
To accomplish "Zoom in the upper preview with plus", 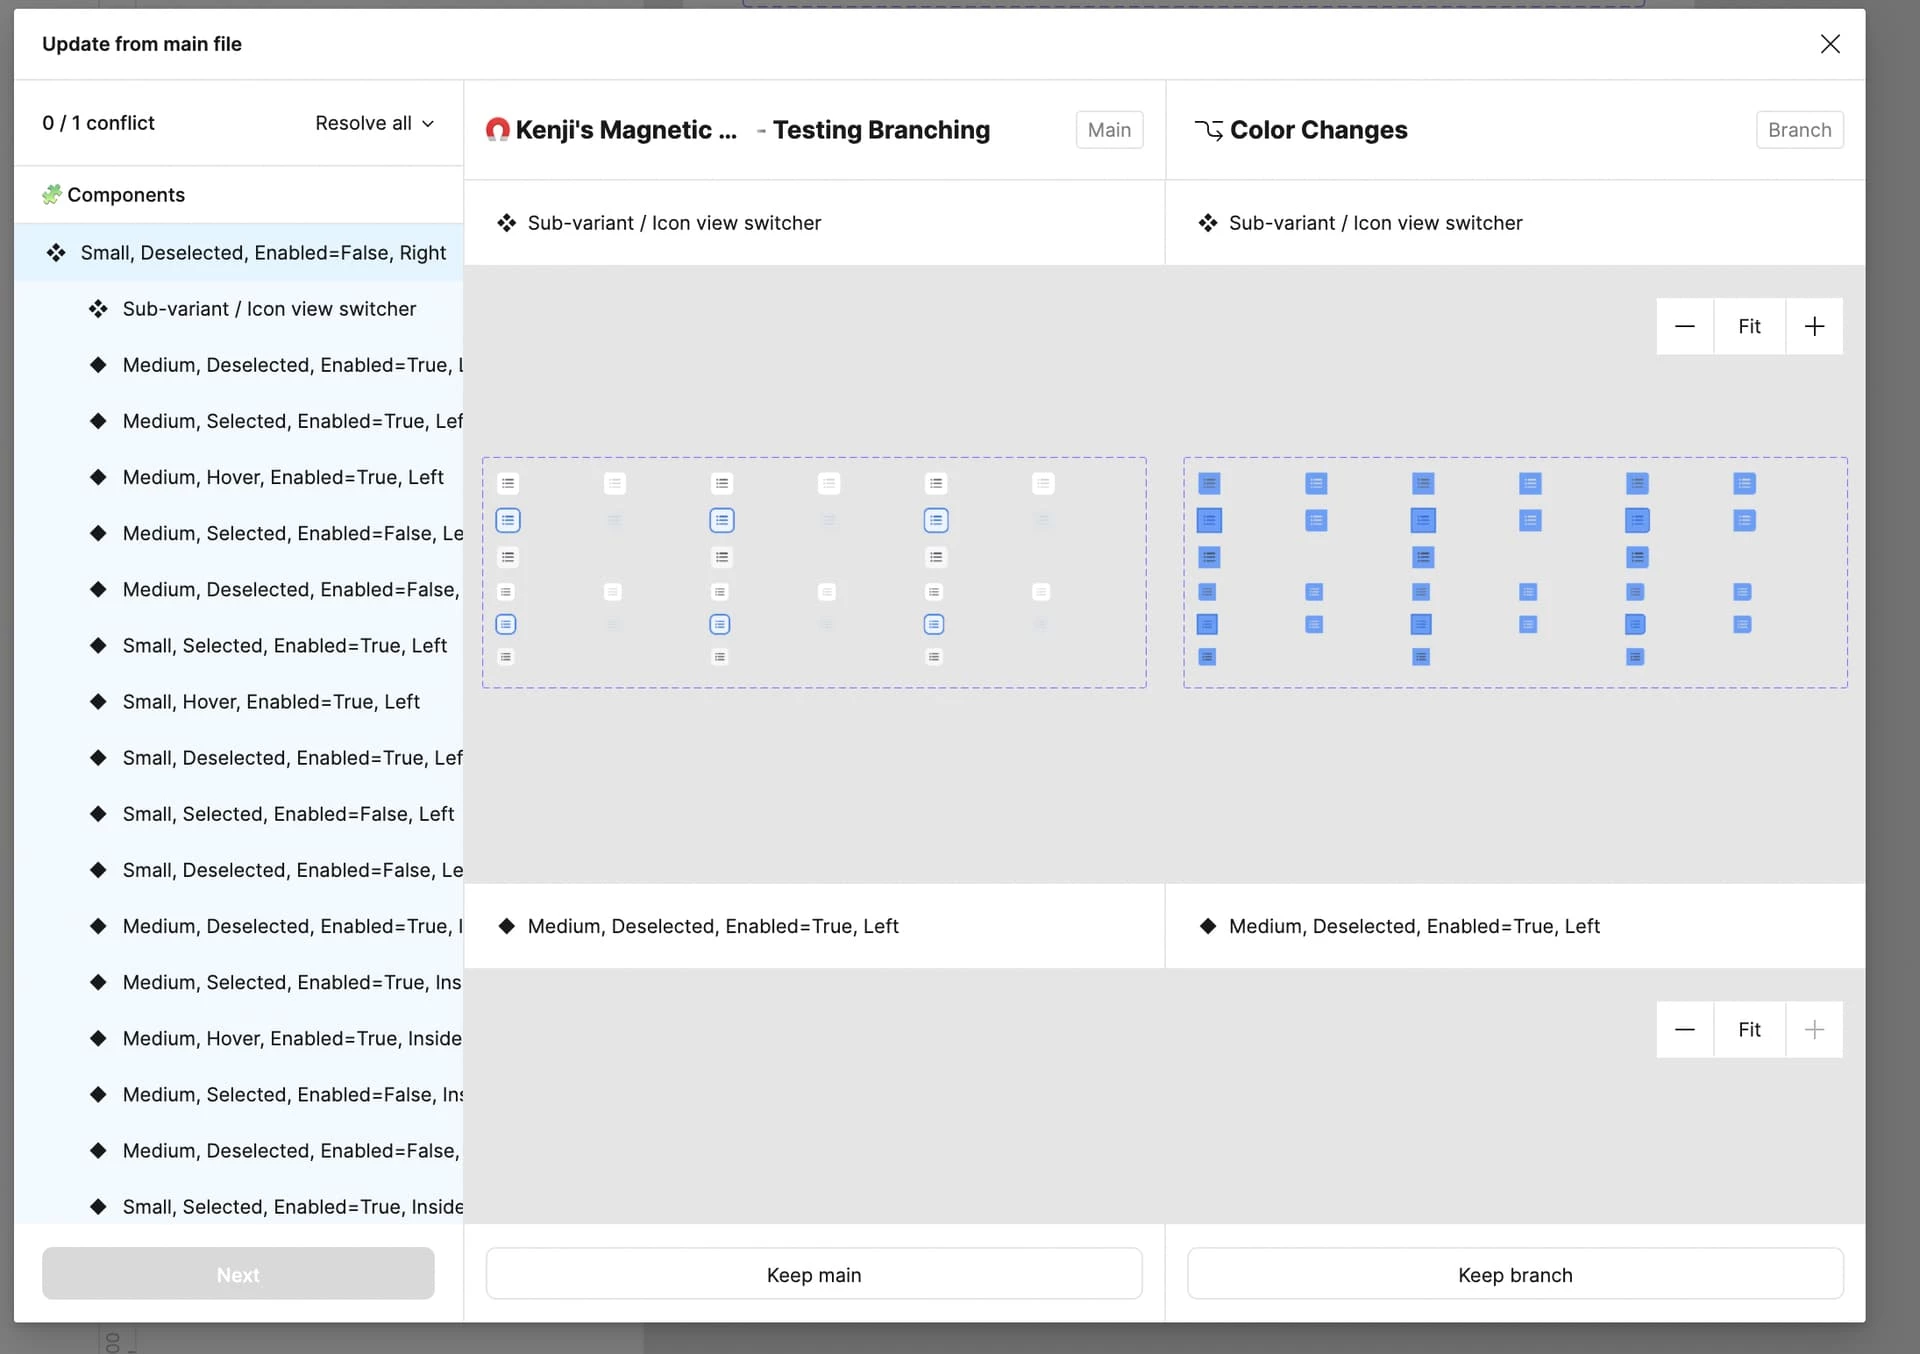I will point(1814,326).
